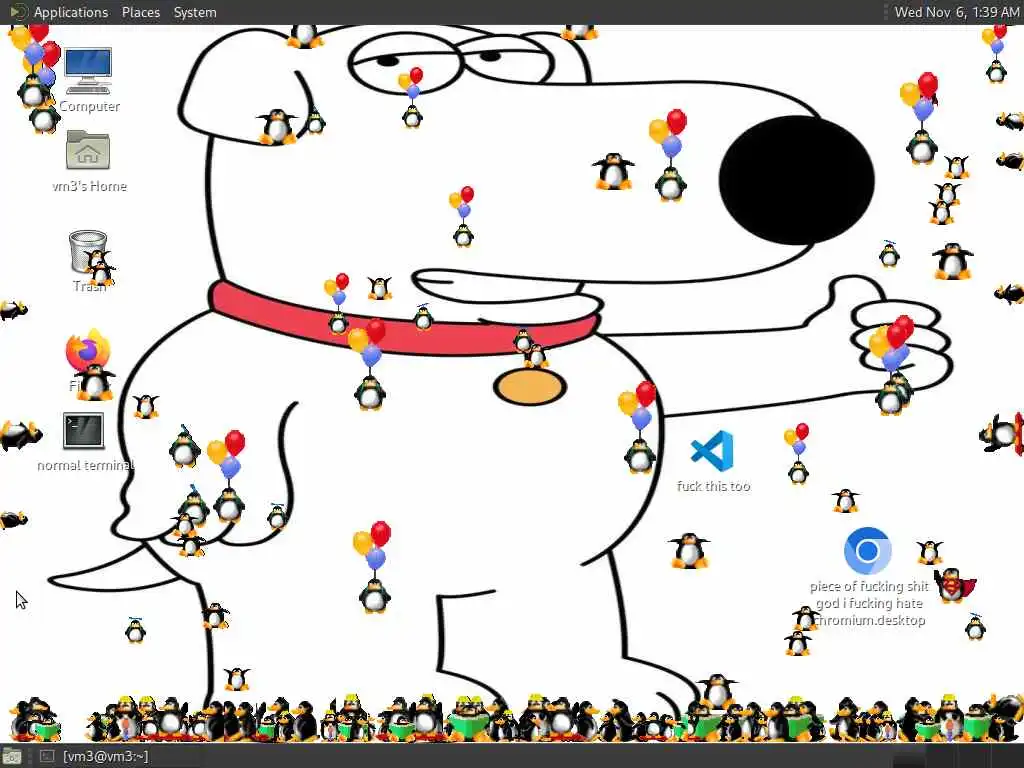The height and width of the screenshot is (768, 1024).
Task: Open the normal terminal launcher icon
Action: 84,431
